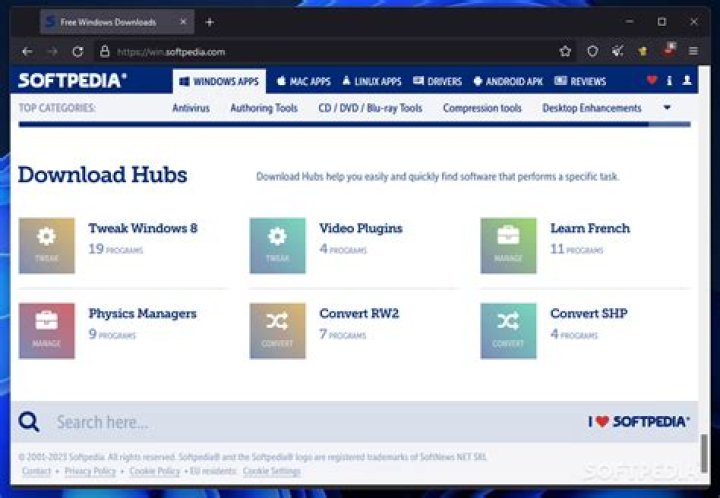Click the Softpedia logo
Viewport: 720px width, 498px height.
[x=73, y=81]
